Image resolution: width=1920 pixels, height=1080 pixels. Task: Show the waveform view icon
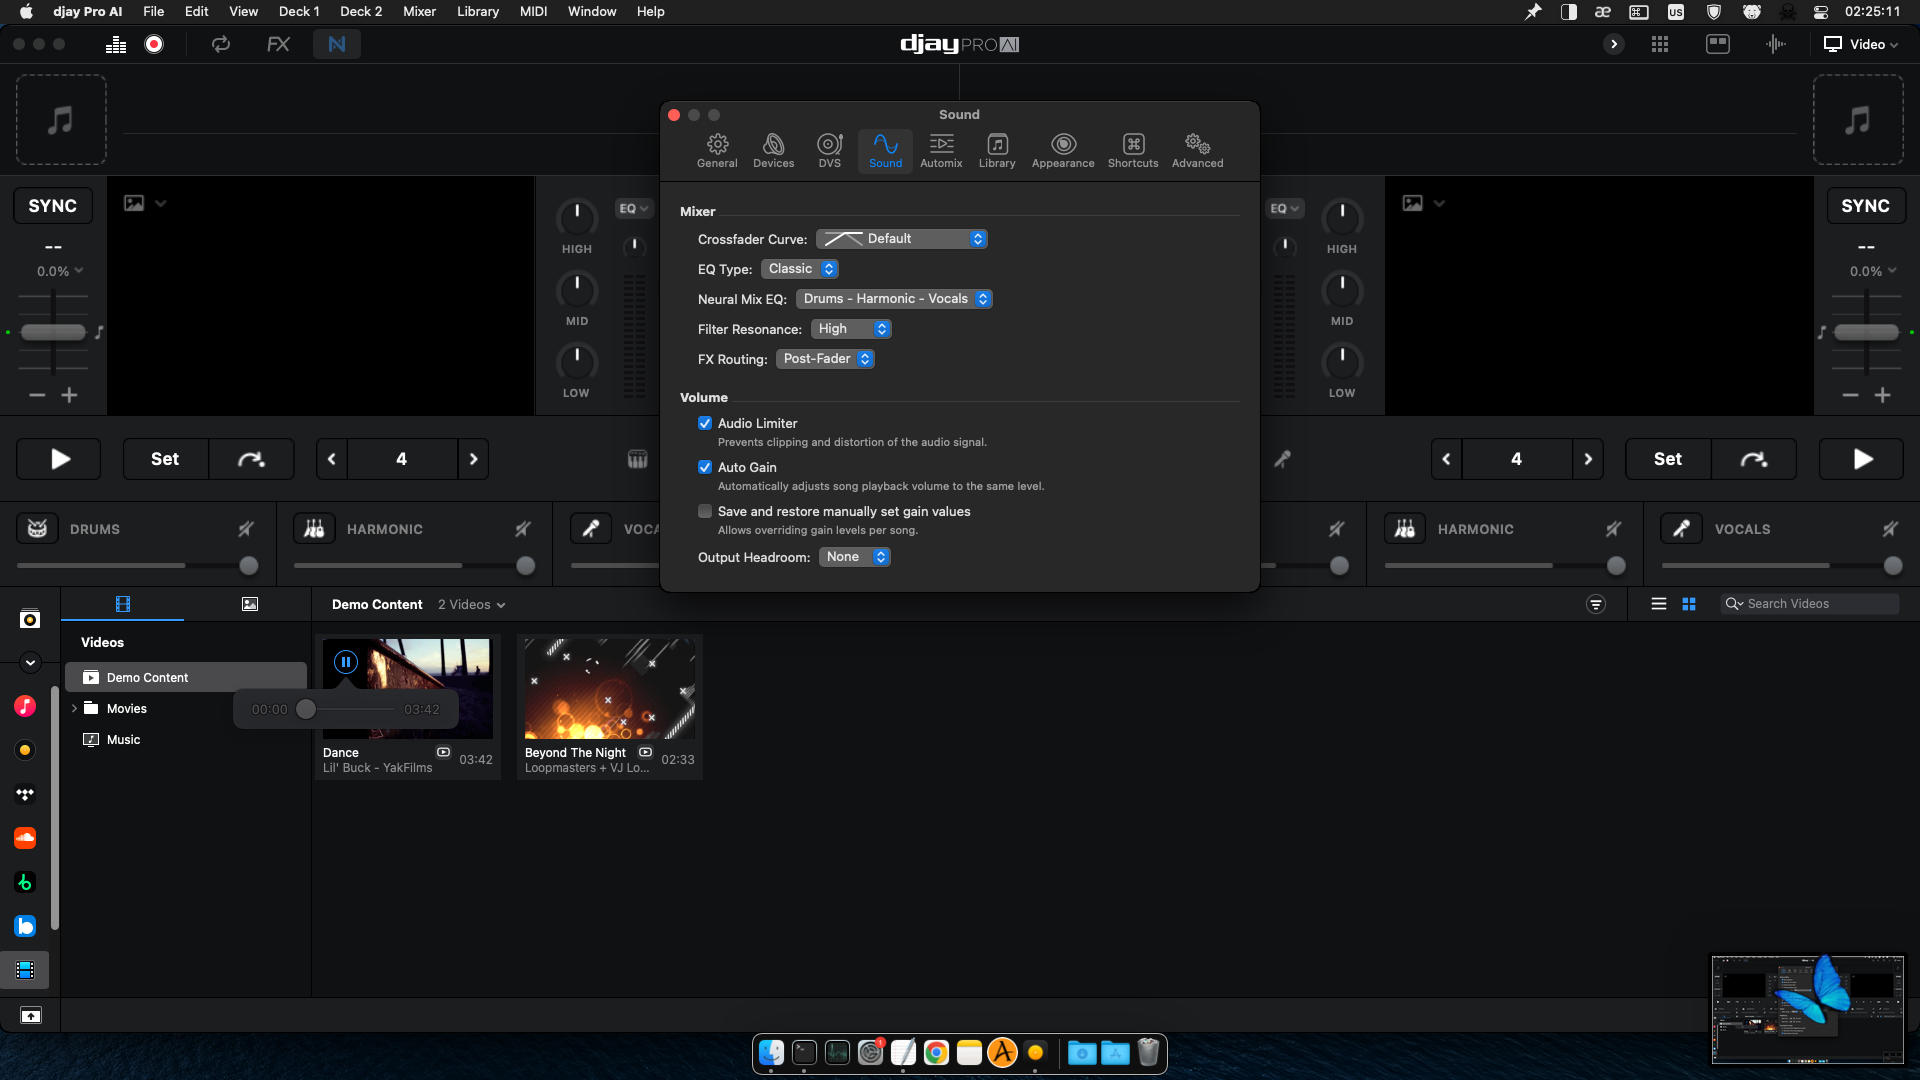coord(1776,44)
